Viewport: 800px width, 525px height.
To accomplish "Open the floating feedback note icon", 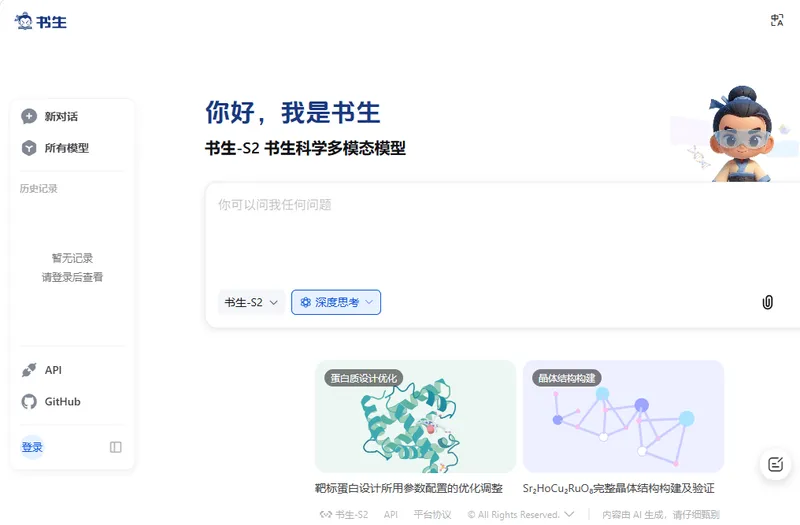I will 776,464.
